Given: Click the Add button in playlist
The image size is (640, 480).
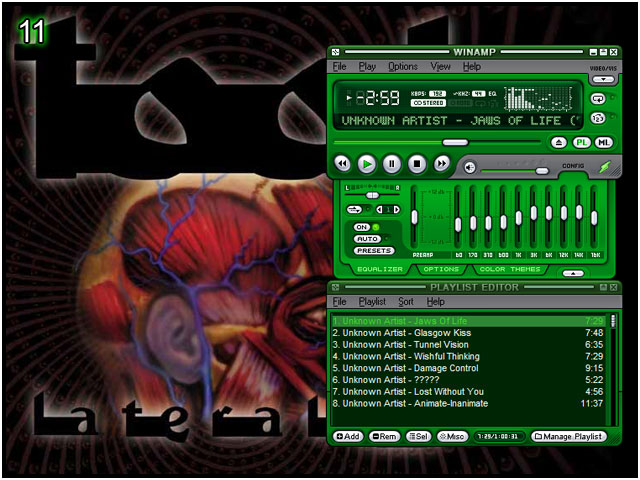Looking at the screenshot, I should [348, 436].
